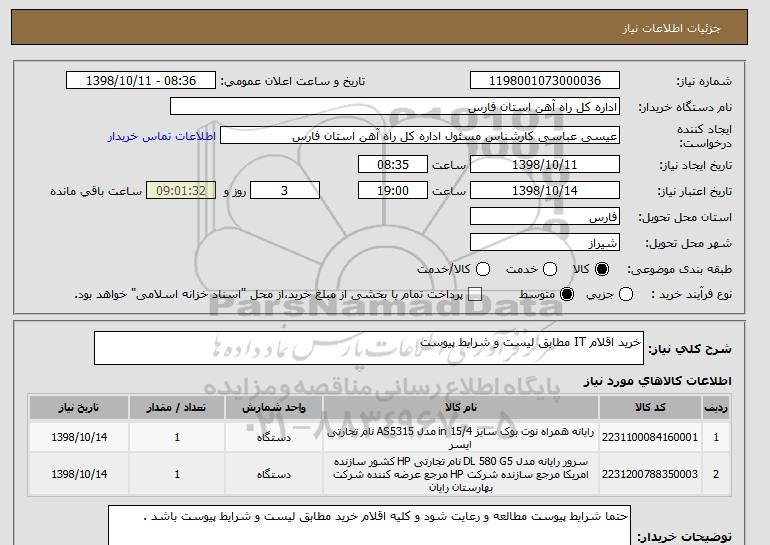The image size is (770, 545).
Task: Click the ساعت باقی مانده label
Action: coord(96,191)
